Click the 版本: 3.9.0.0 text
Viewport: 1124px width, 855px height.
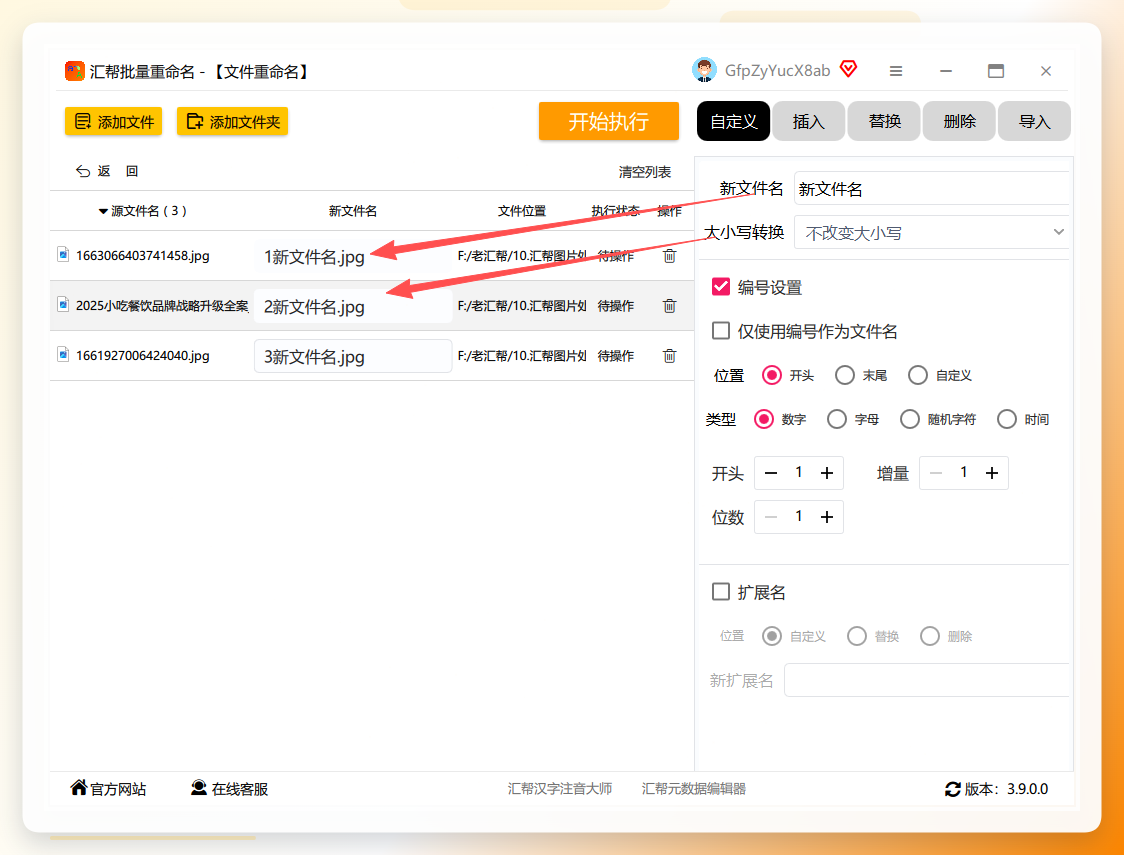(x=1006, y=789)
